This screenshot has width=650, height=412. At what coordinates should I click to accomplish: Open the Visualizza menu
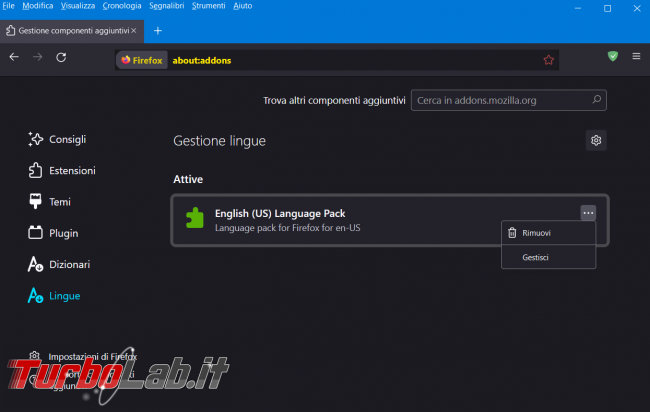click(78, 6)
